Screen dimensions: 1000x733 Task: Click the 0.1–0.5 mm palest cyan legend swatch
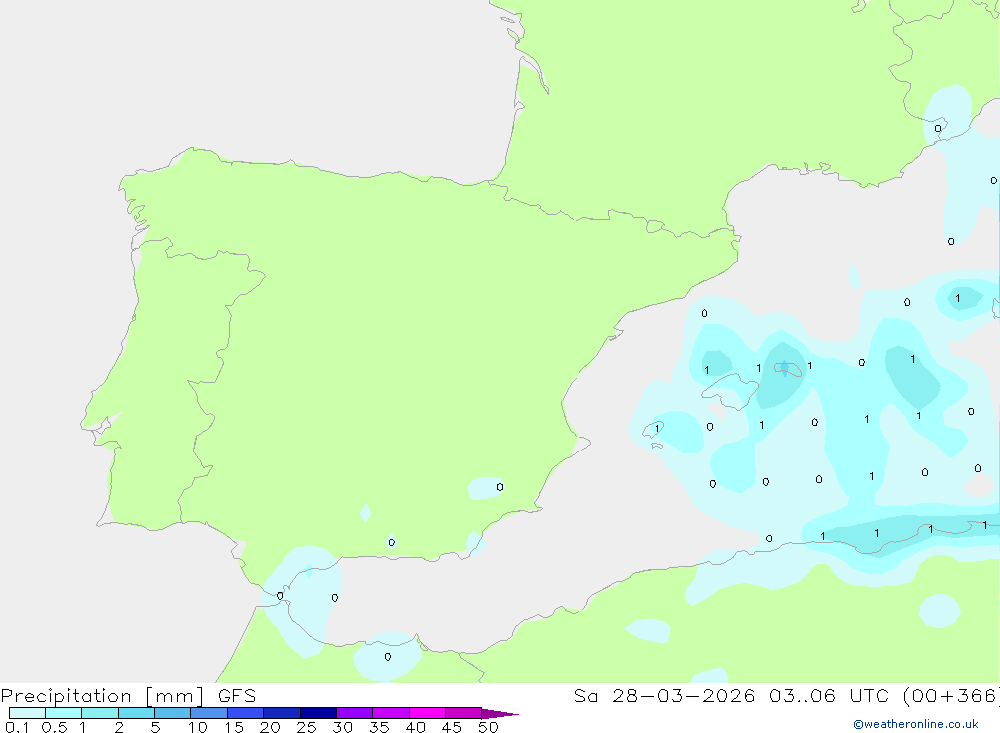coord(27,713)
